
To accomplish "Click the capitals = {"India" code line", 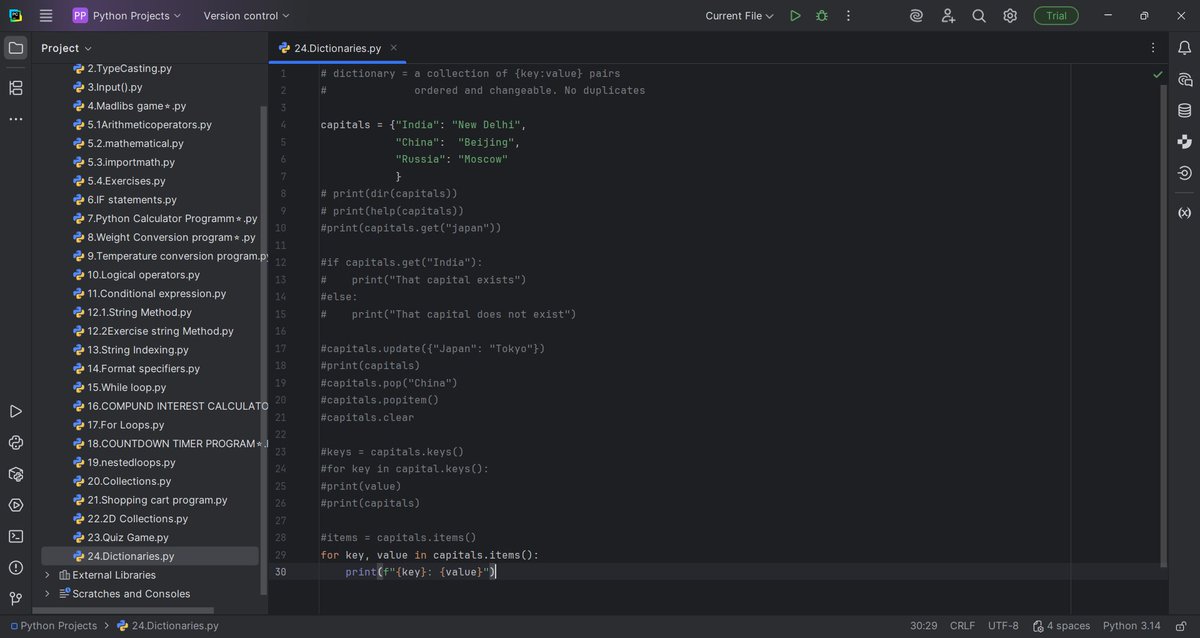I will pyautogui.click(x=423, y=125).
